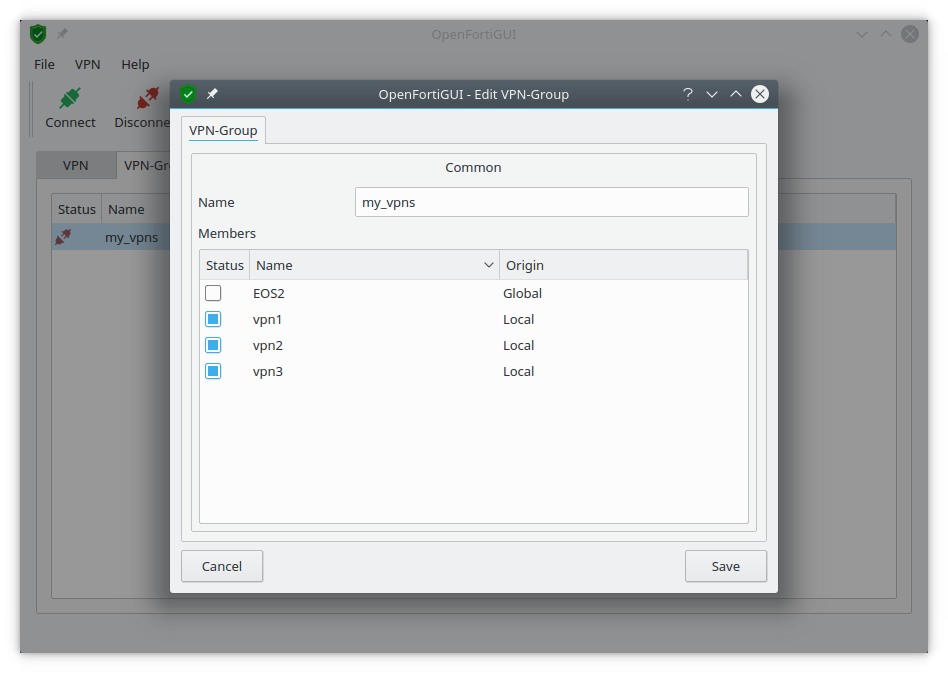This screenshot has height=673, width=948.
Task: Select the vpn2 member name
Action: (268, 346)
